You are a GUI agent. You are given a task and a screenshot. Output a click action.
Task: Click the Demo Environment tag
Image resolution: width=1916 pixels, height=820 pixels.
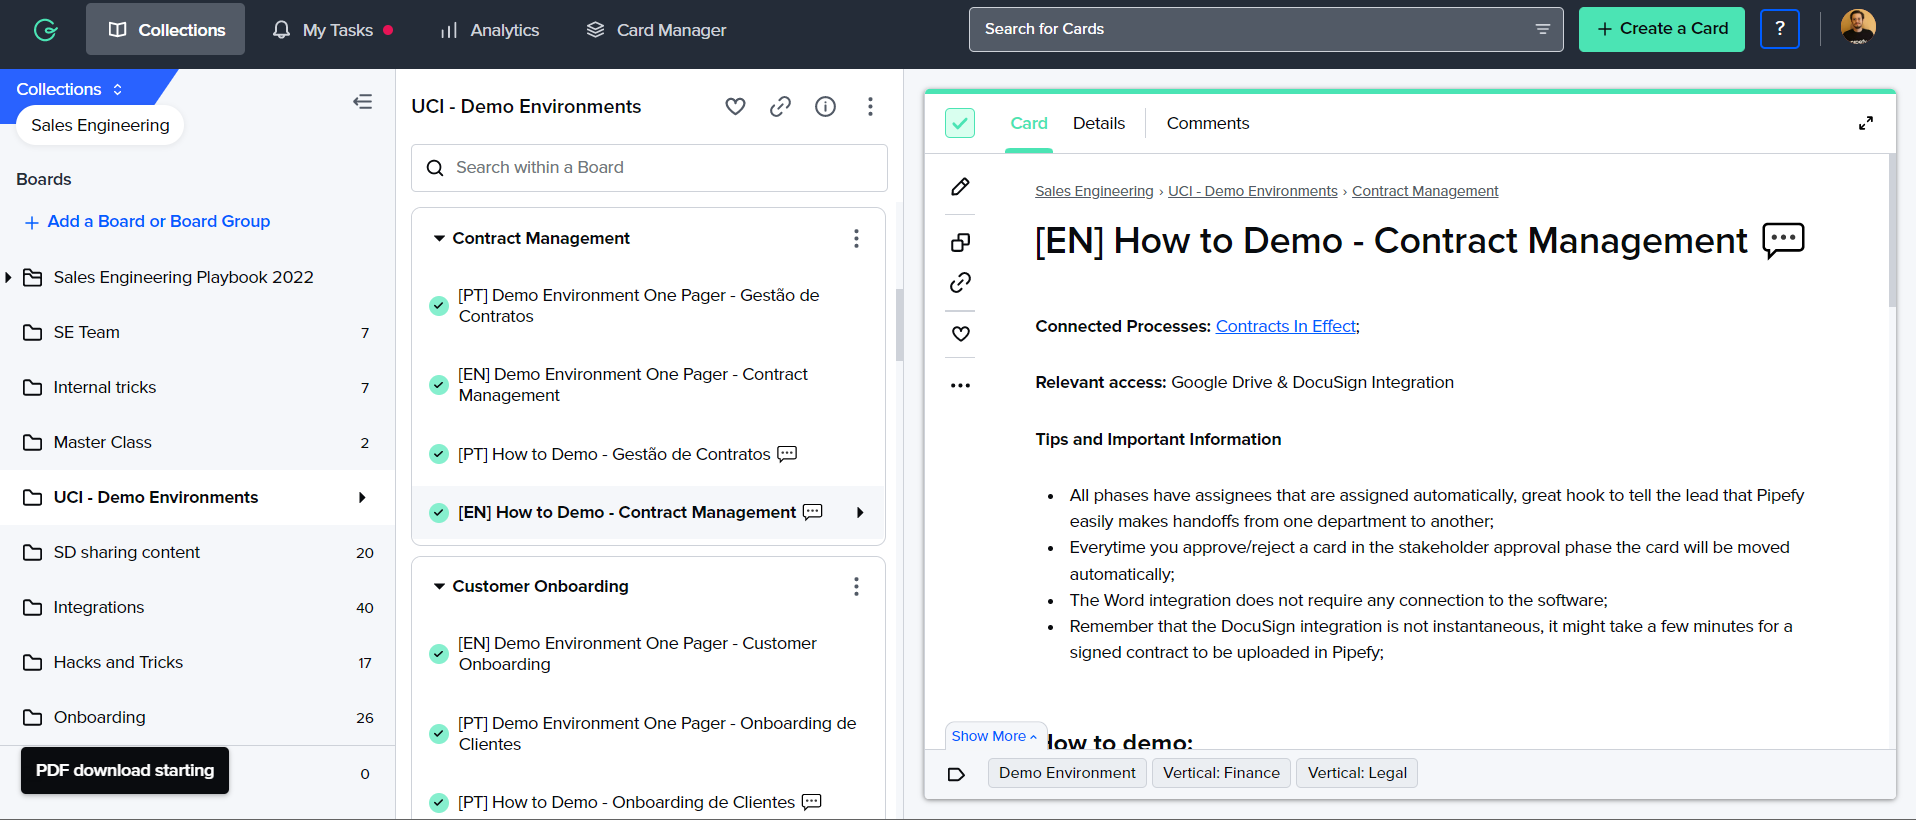point(1067,773)
